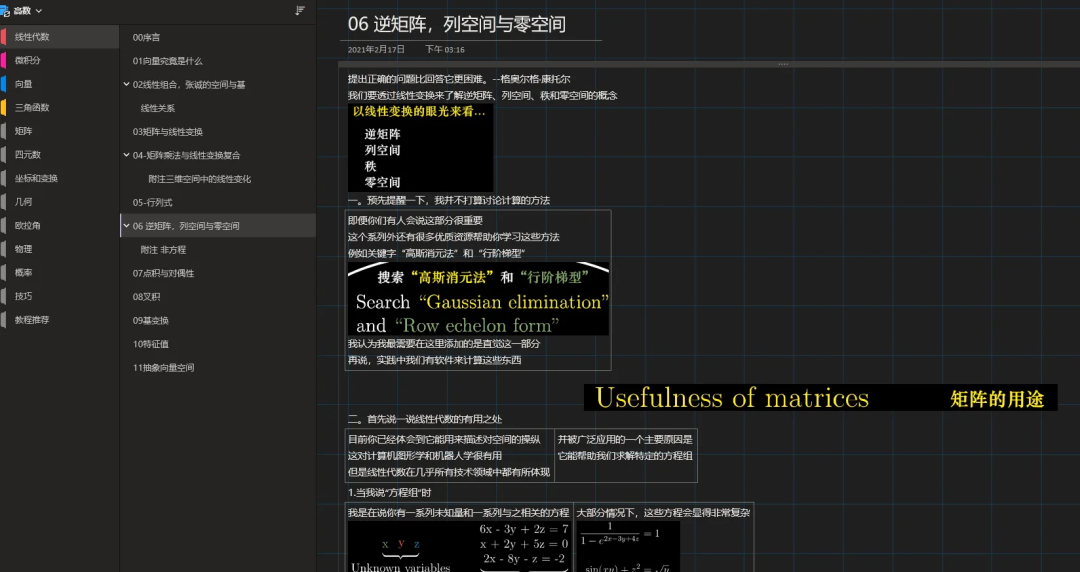Click the note container handle bar

point(709,64)
